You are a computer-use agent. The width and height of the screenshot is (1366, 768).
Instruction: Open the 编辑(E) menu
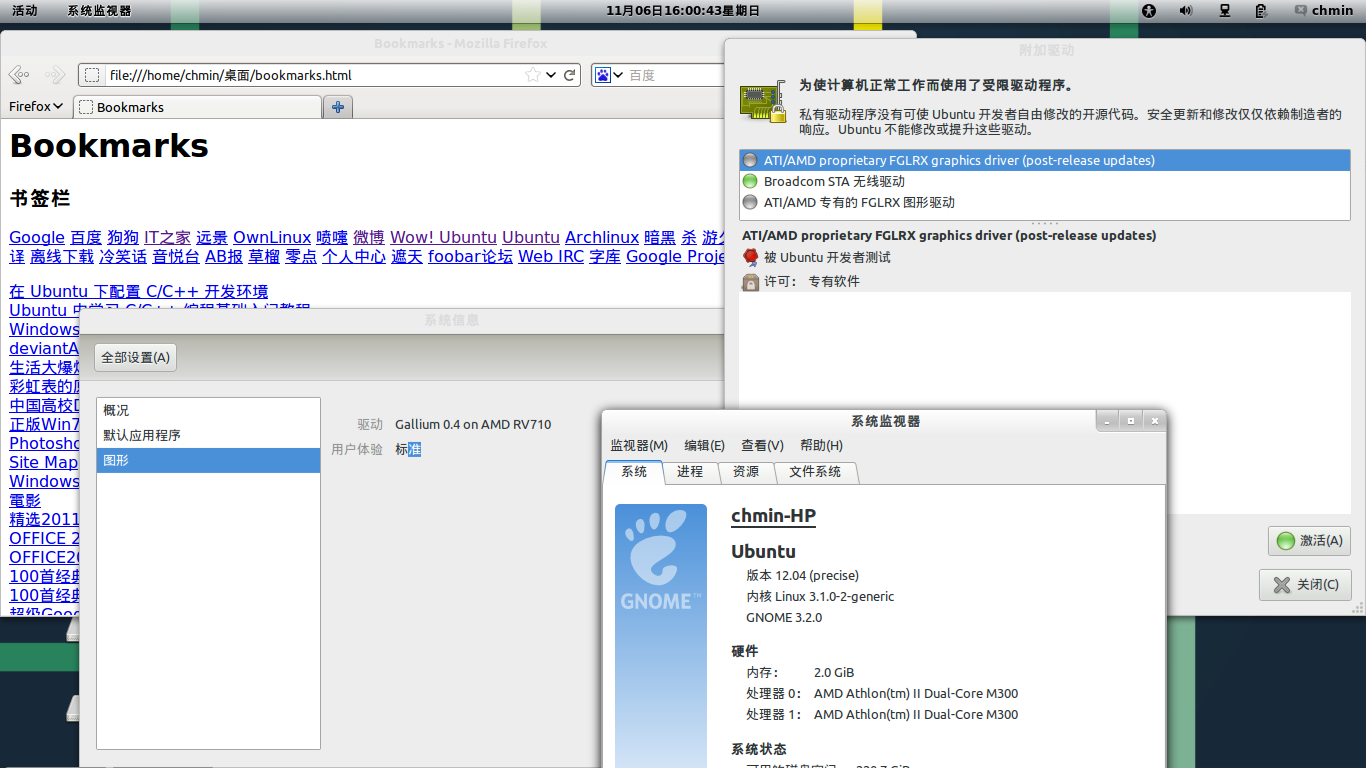(704, 445)
